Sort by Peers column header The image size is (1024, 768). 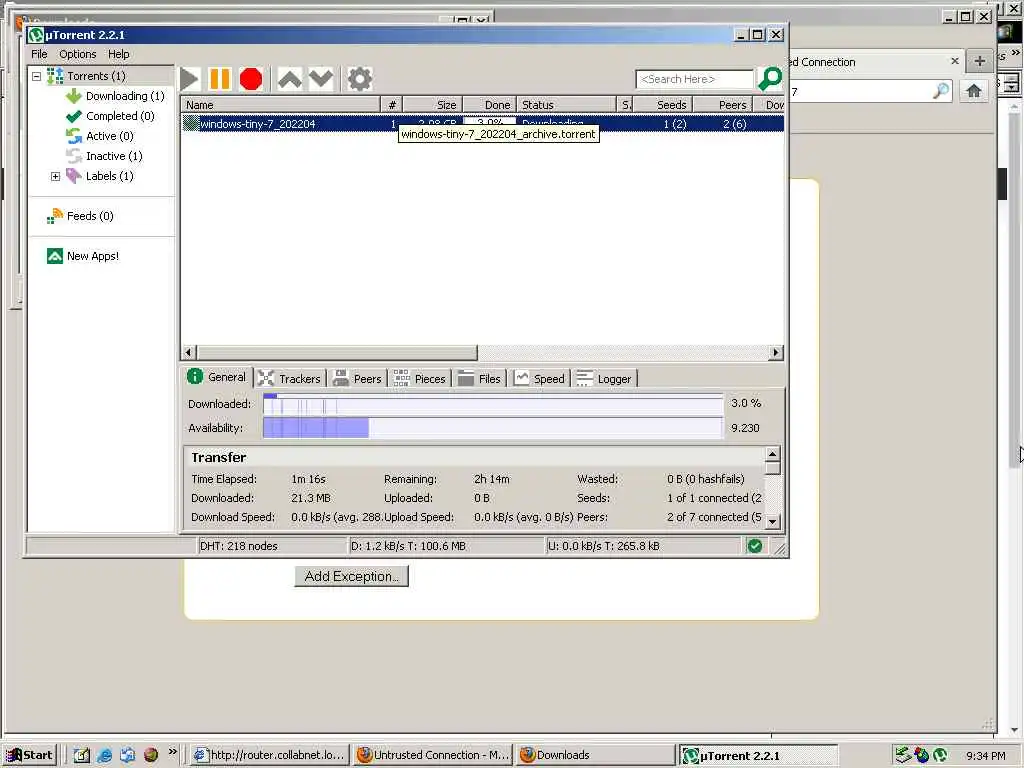click(x=723, y=104)
